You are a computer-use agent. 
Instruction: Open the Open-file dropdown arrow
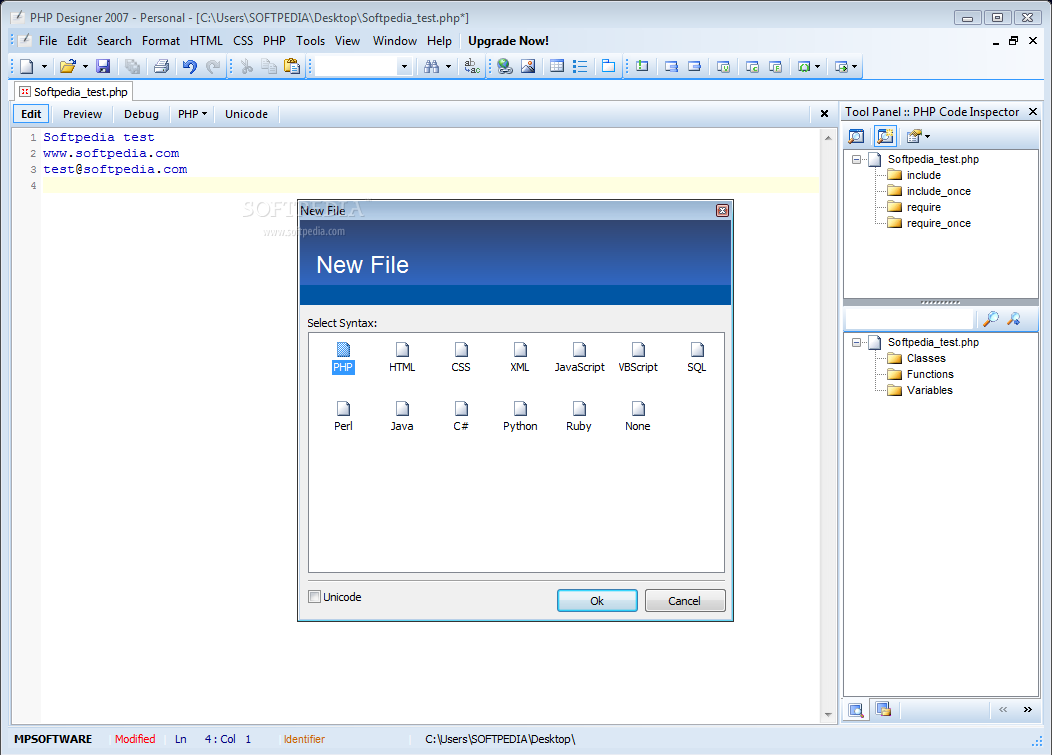coord(85,66)
